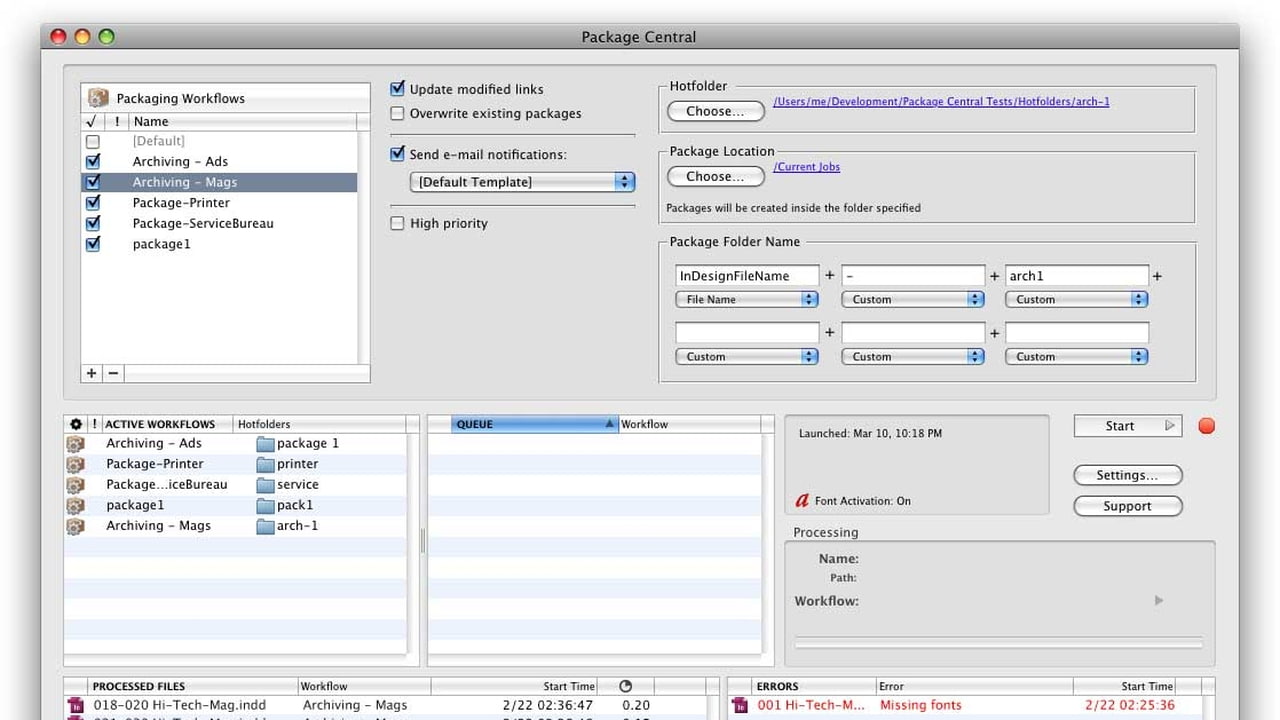Click the printer hotfolder folder icon
The width and height of the screenshot is (1280, 720).
click(265, 464)
